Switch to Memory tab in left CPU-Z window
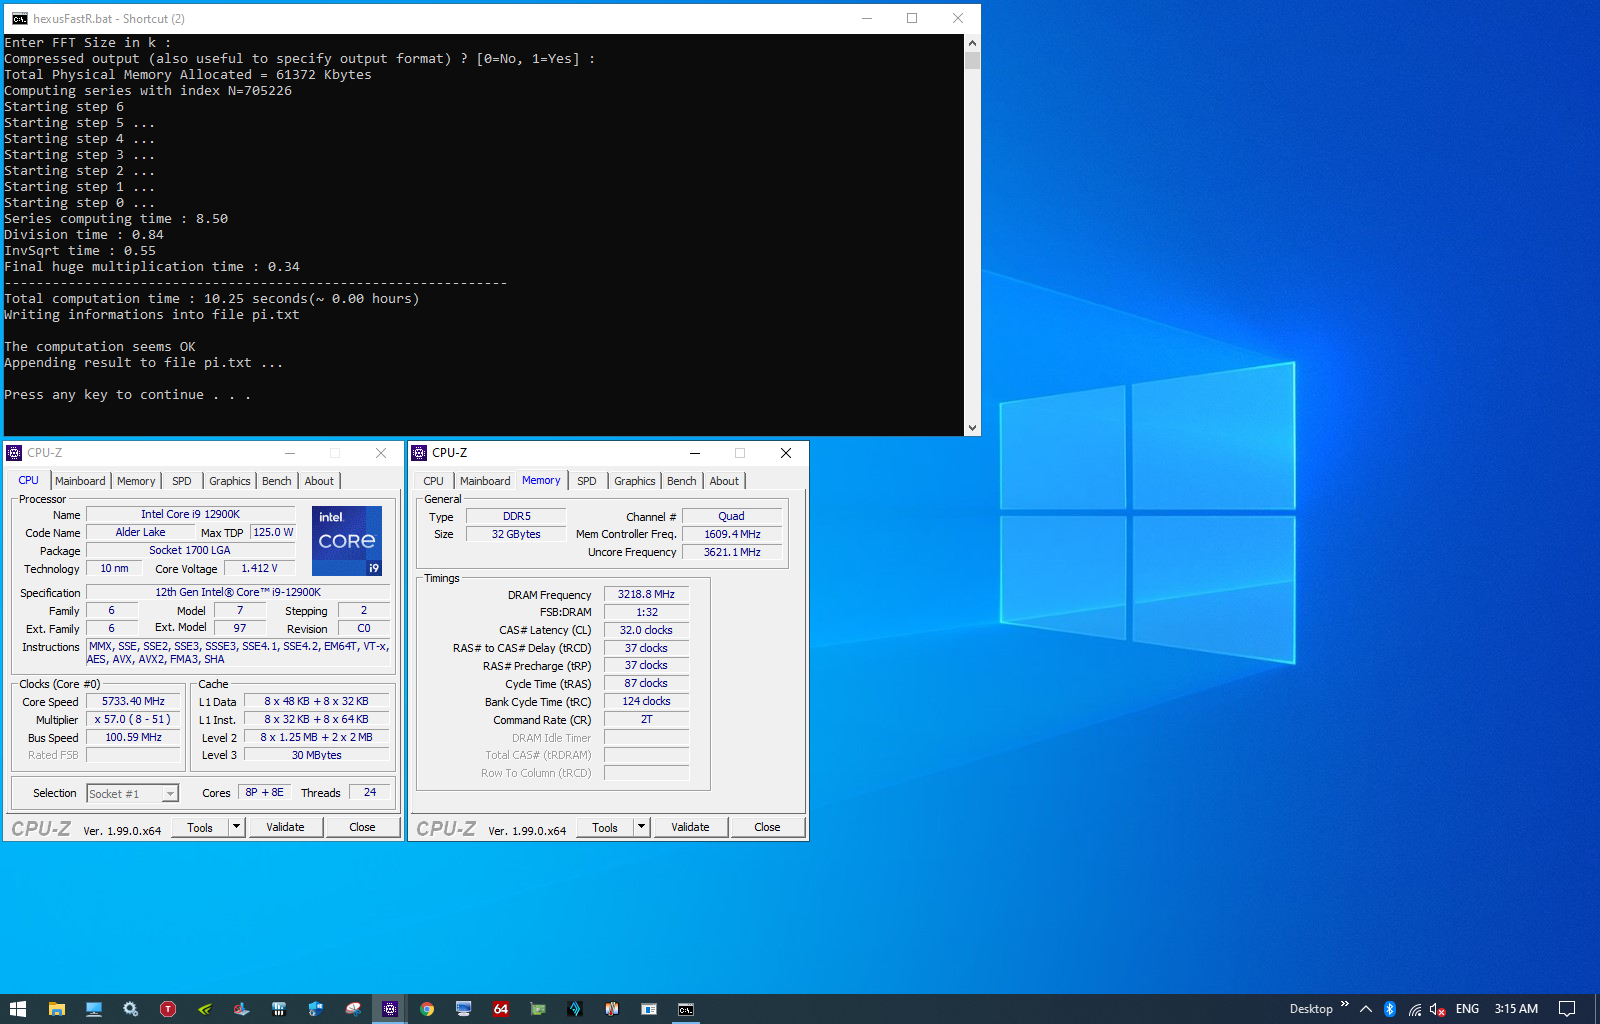1600x1024 pixels. click(x=136, y=481)
